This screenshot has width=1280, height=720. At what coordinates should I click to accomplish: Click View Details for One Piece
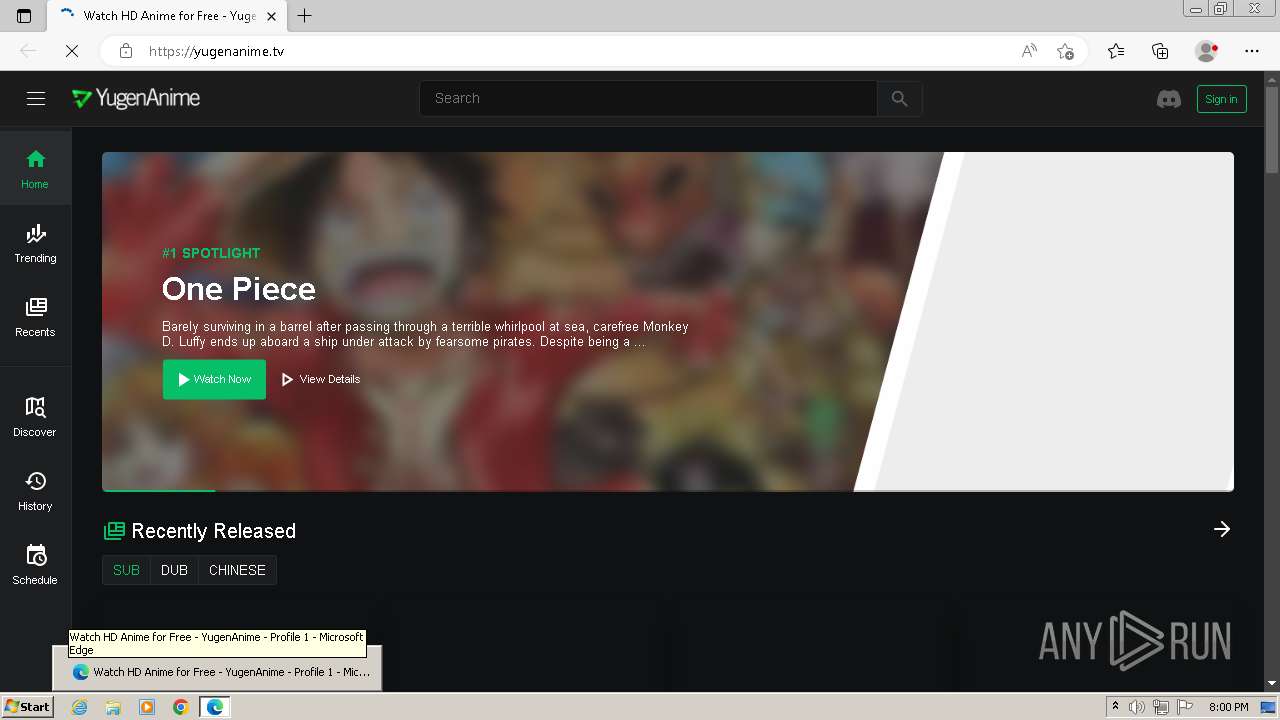(x=321, y=379)
